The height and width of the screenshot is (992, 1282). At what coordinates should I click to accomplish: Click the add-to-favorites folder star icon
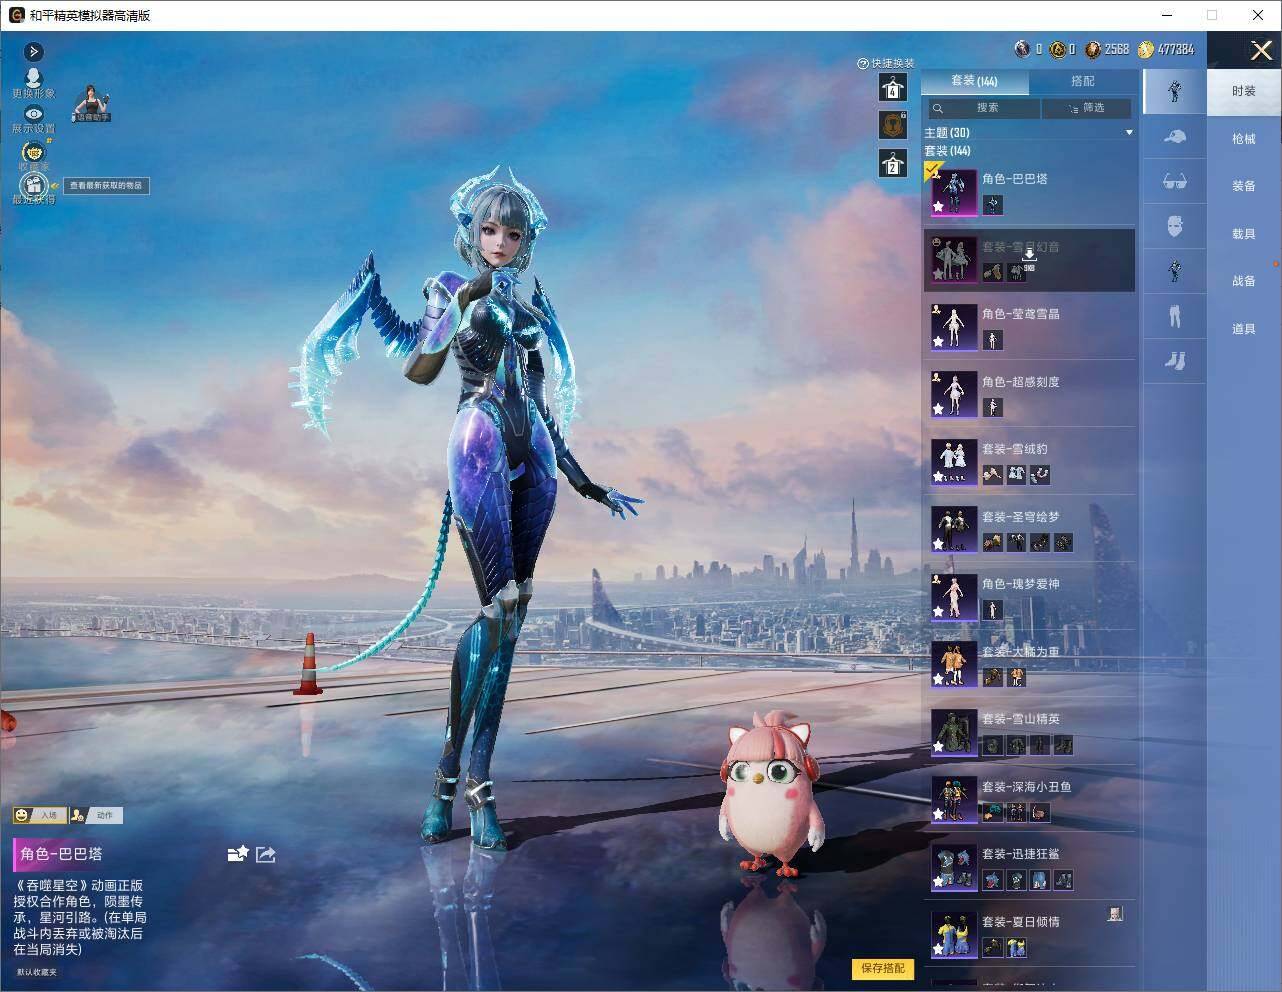(238, 854)
